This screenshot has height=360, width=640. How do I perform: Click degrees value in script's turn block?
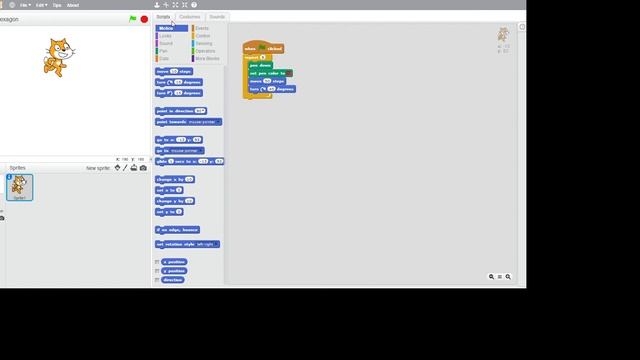271,89
